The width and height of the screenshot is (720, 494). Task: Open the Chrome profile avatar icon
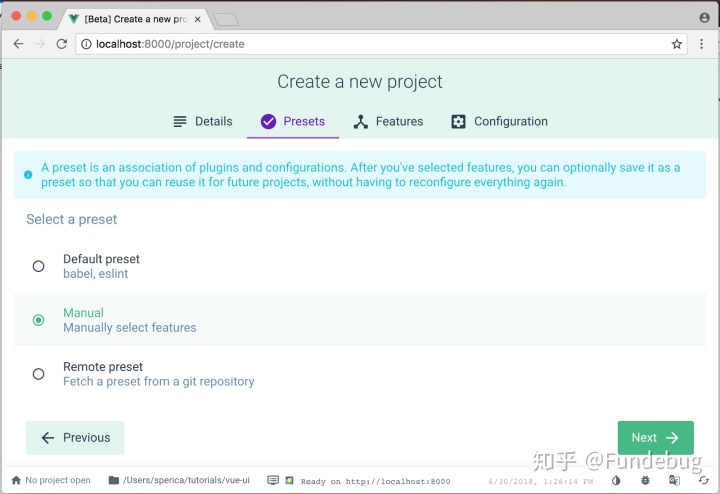point(704,17)
